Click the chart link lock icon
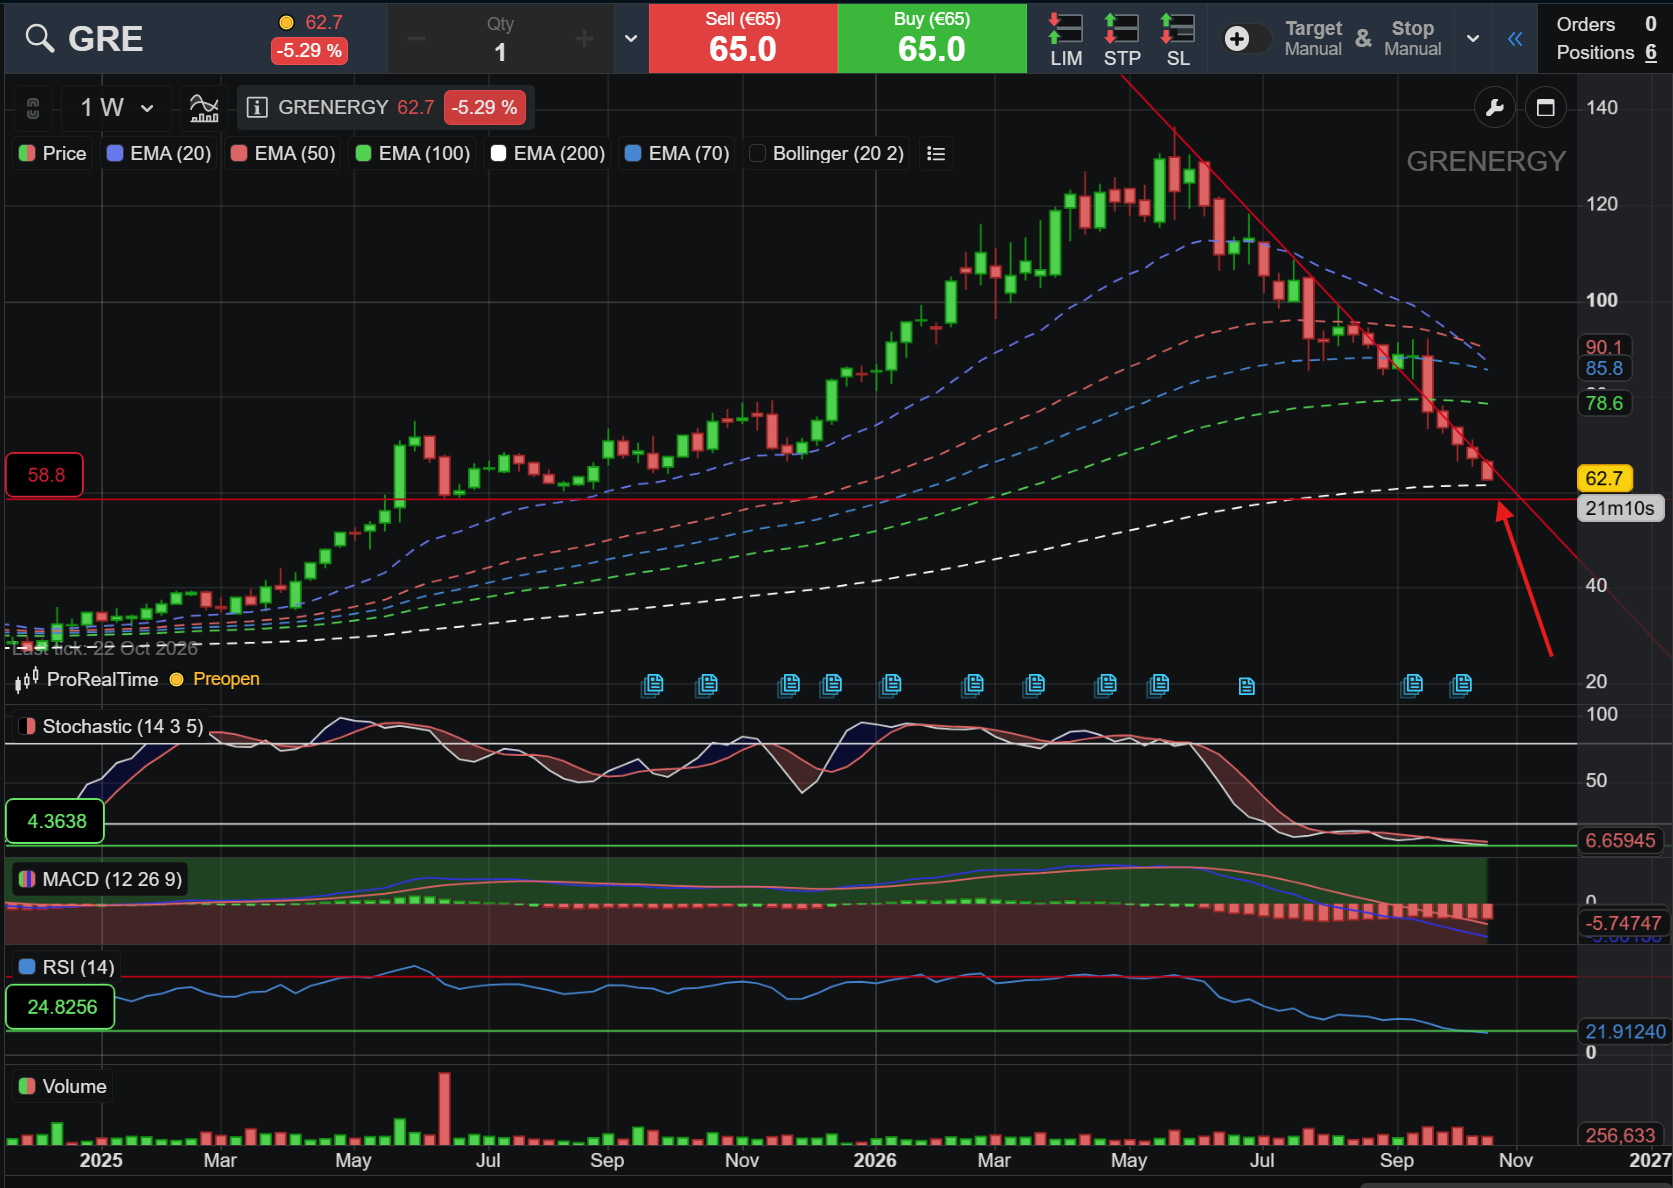 [33, 107]
